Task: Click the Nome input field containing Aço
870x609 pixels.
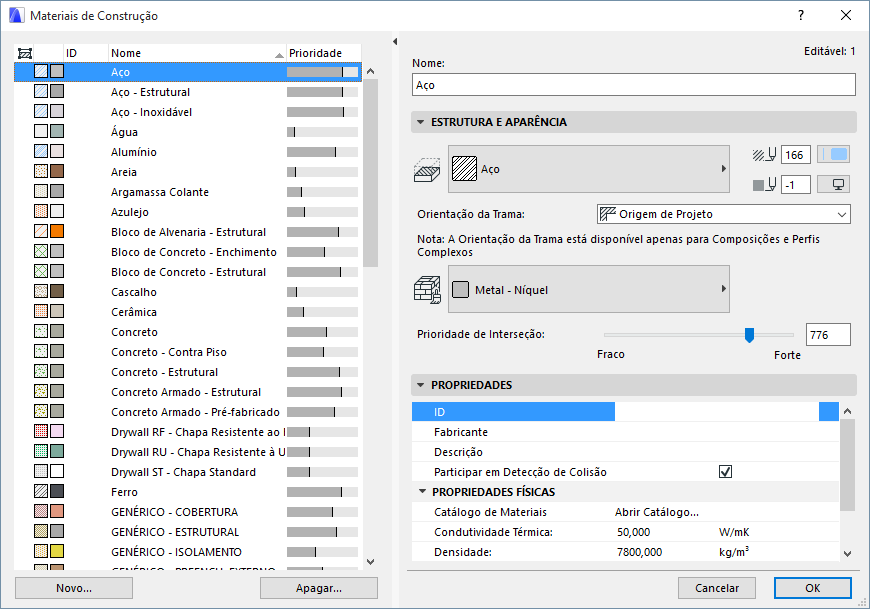Action: click(634, 85)
